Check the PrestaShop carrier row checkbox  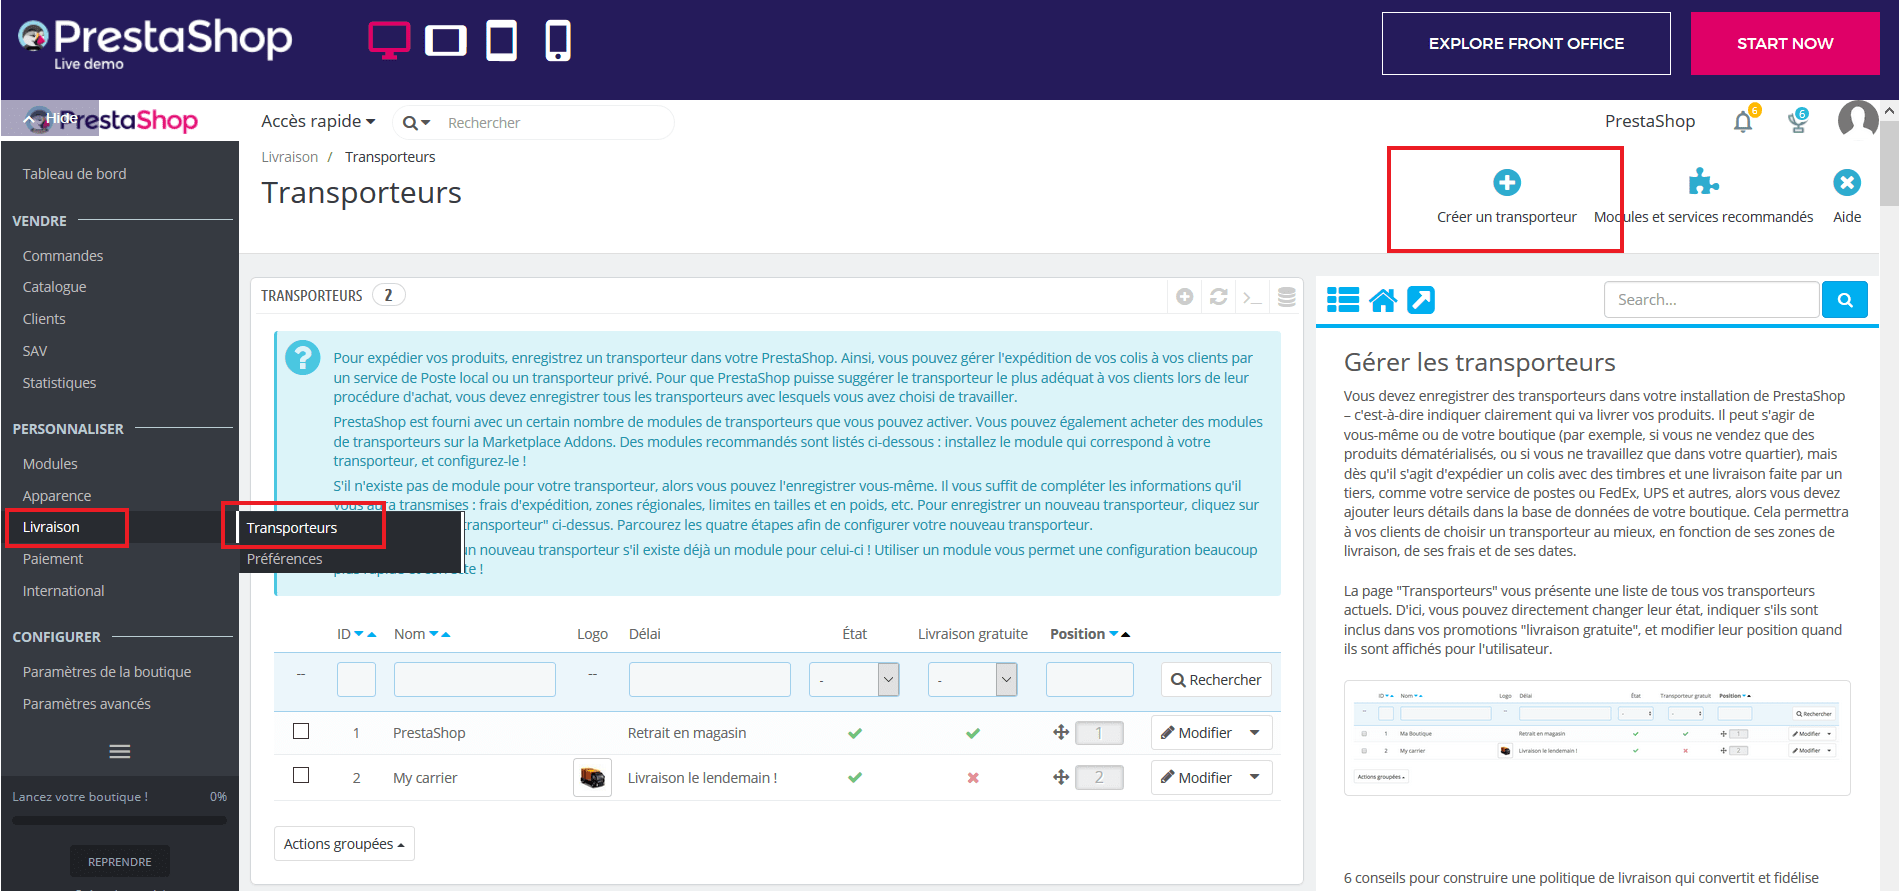(301, 731)
